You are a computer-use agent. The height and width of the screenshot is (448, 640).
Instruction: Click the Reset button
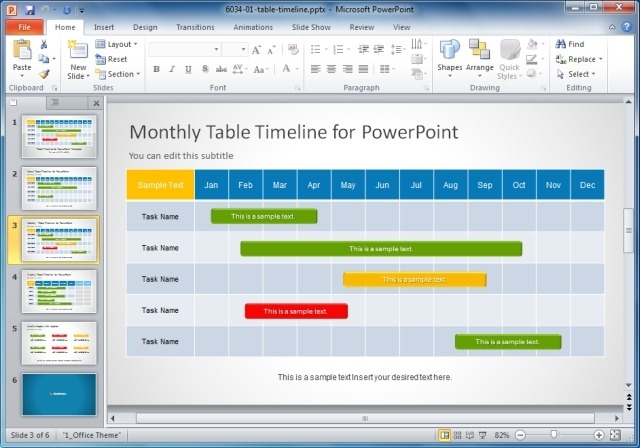click(x=111, y=59)
